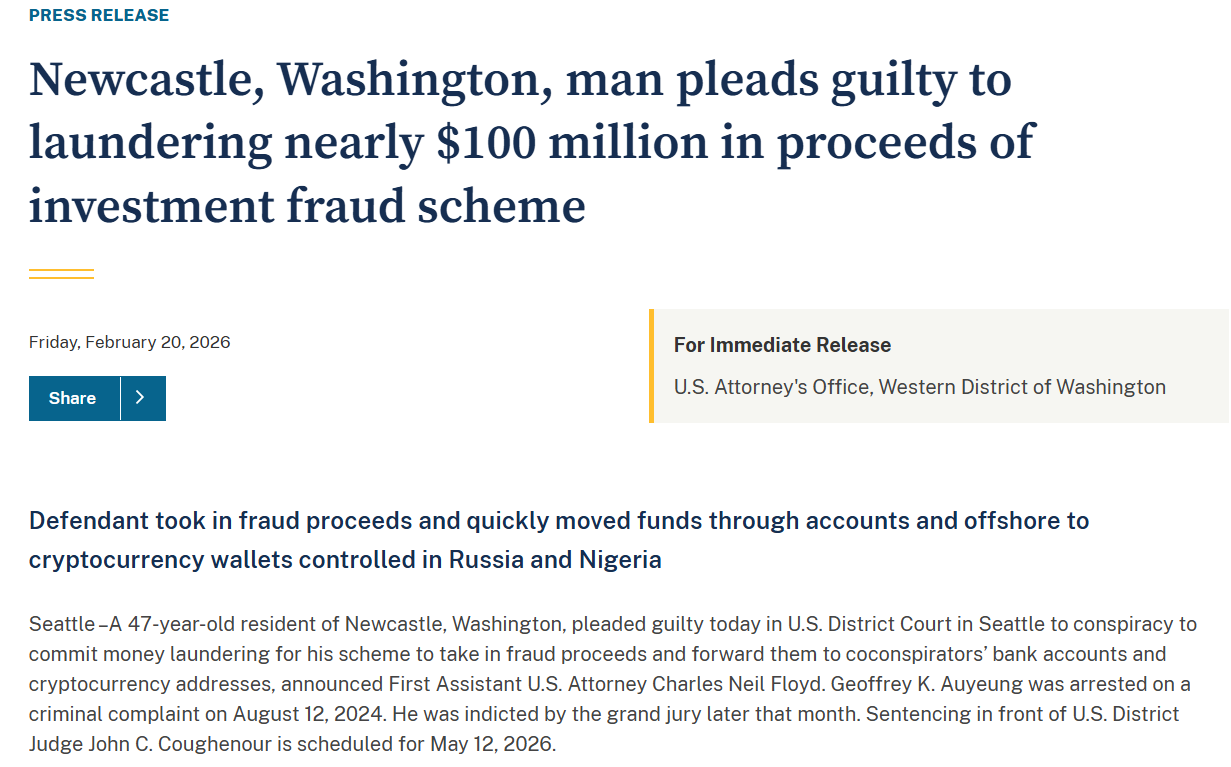Screen dimensions: 1231x767
Task: Click Russia and Nigeria in the subheading
Action: tap(555, 560)
